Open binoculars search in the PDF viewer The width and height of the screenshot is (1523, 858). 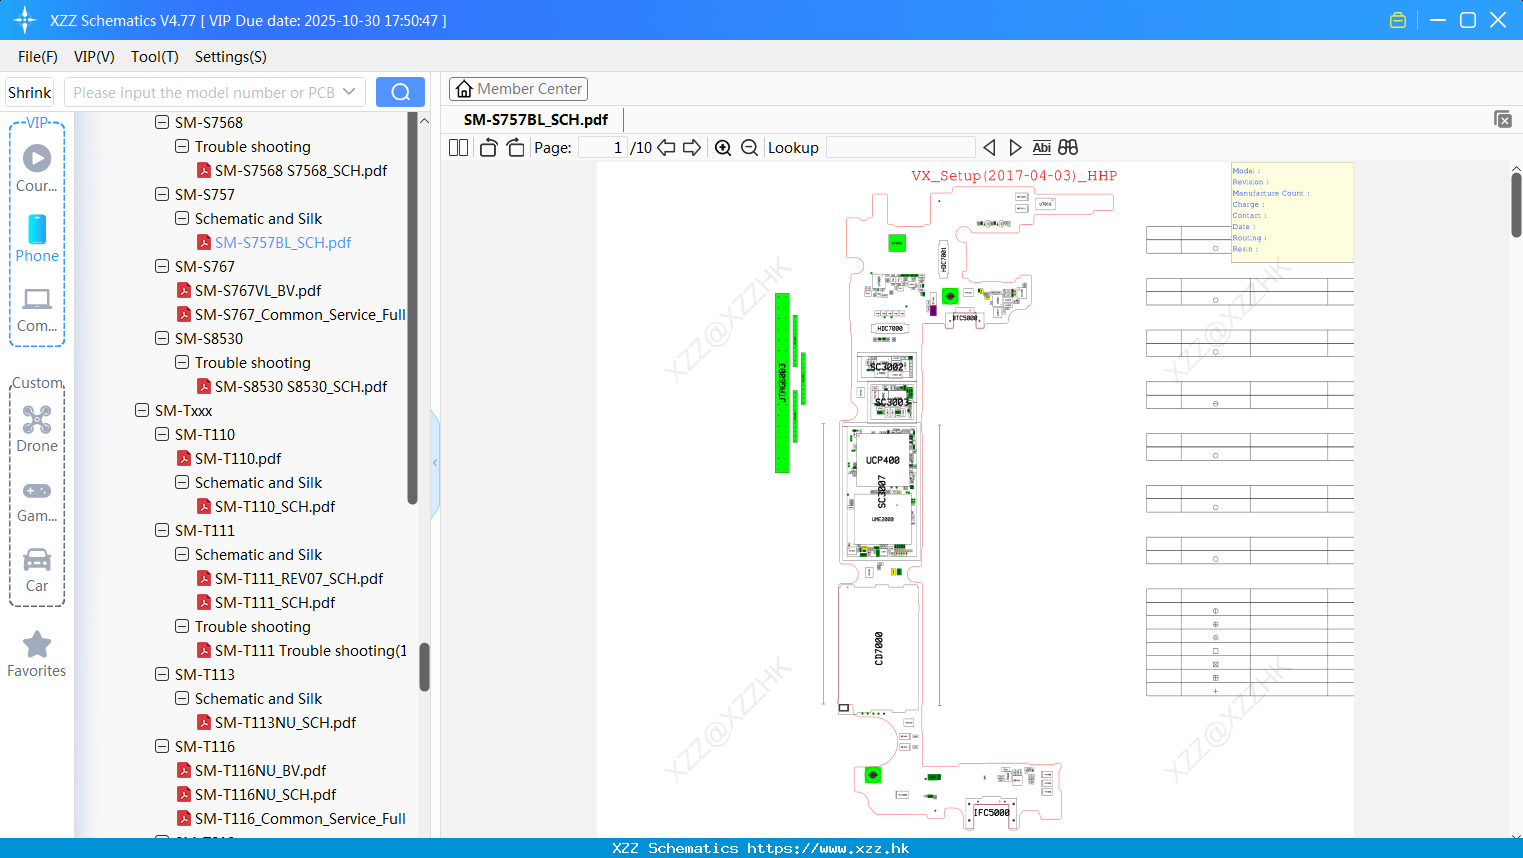pyautogui.click(x=1067, y=147)
